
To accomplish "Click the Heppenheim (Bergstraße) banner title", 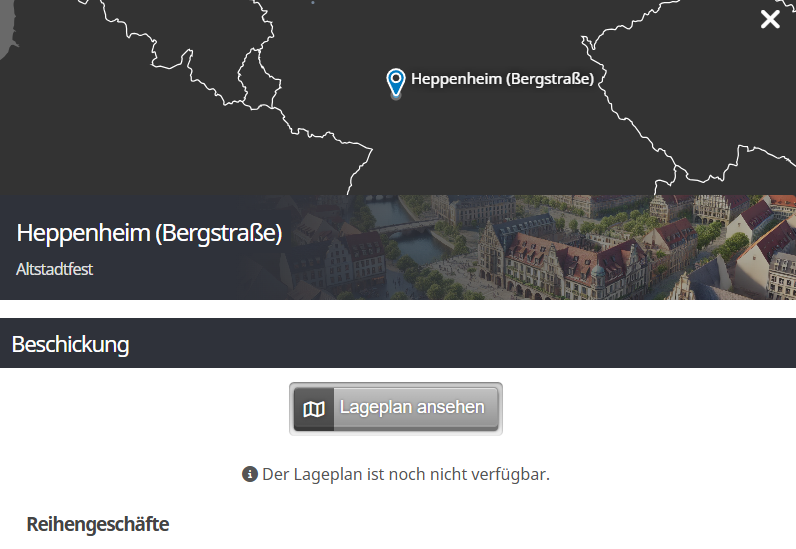I will (x=149, y=234).
